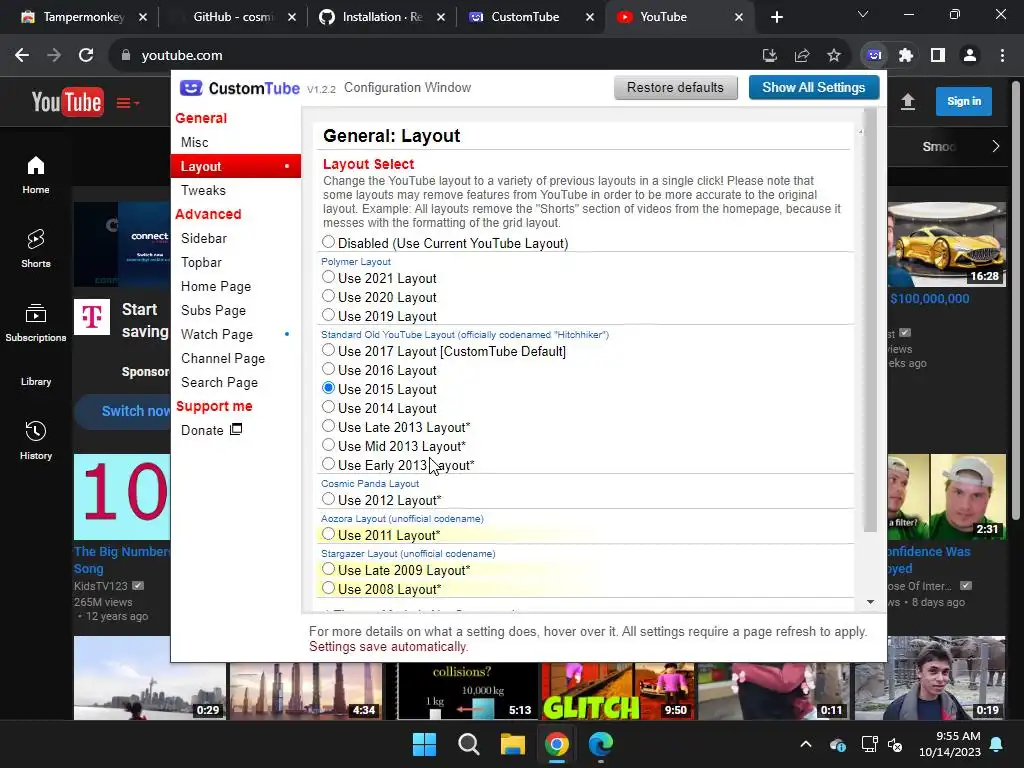
Task: Select Use 2019 Layout option
Action: tap(328, 315)
